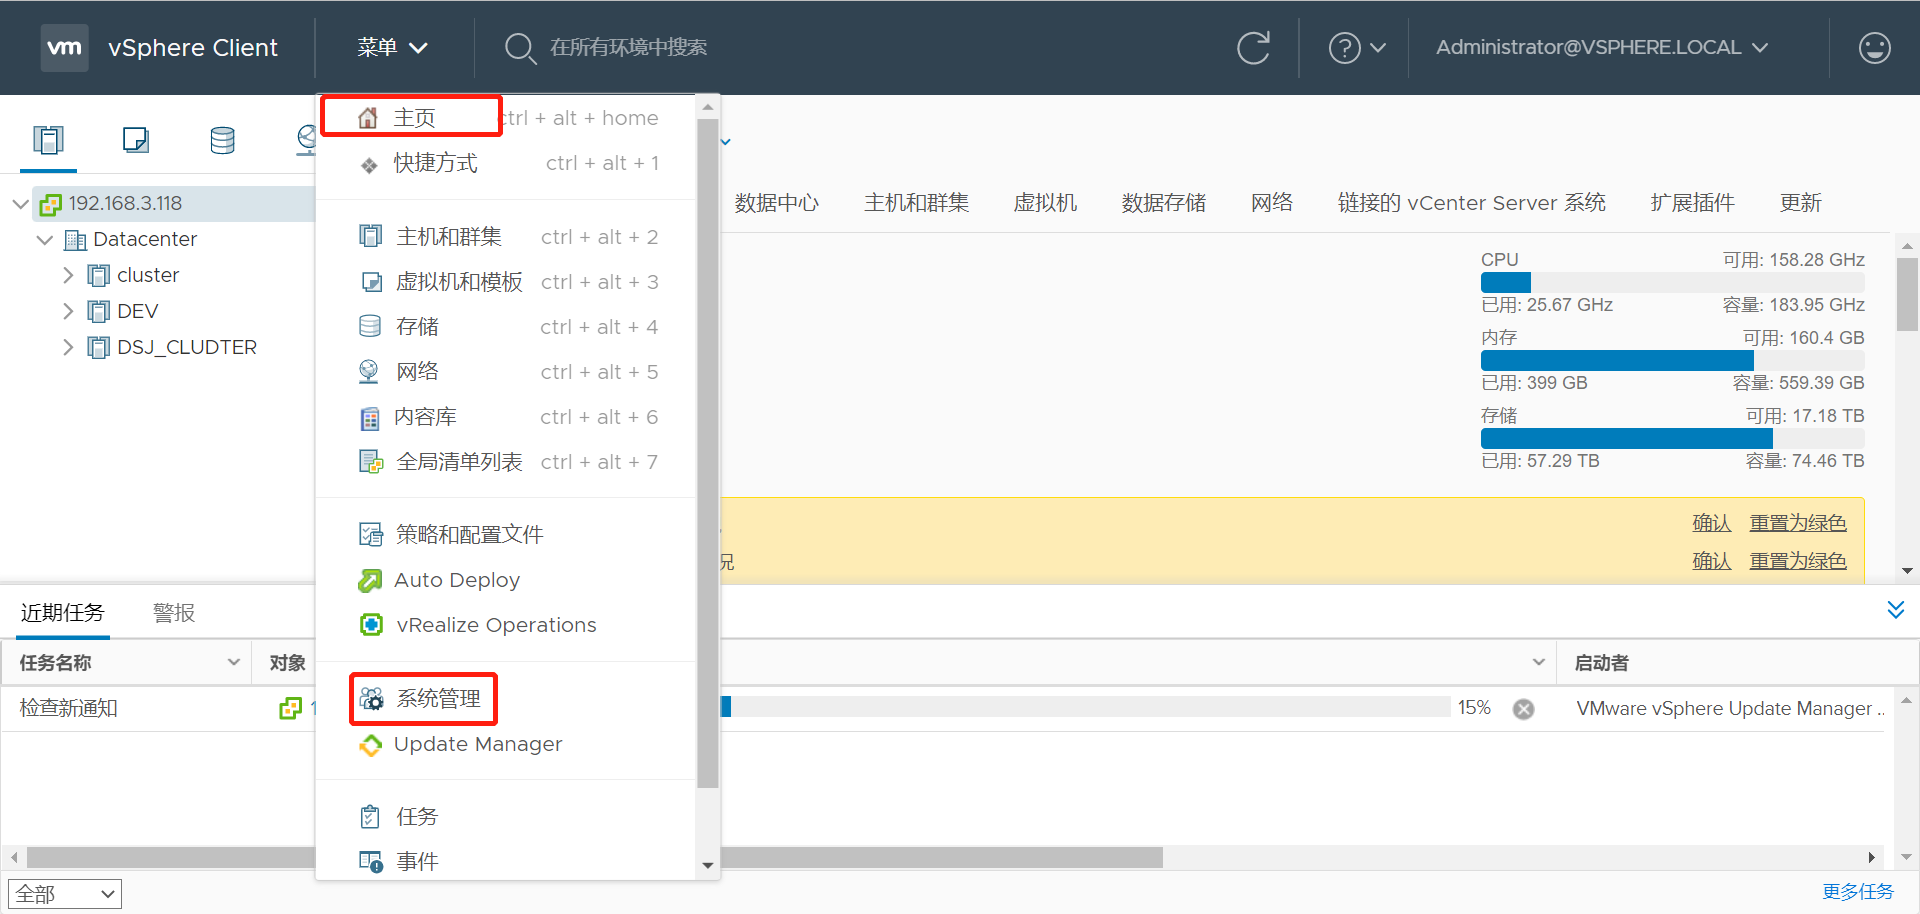Click the 存储 database icon in menu

[370, 326]
